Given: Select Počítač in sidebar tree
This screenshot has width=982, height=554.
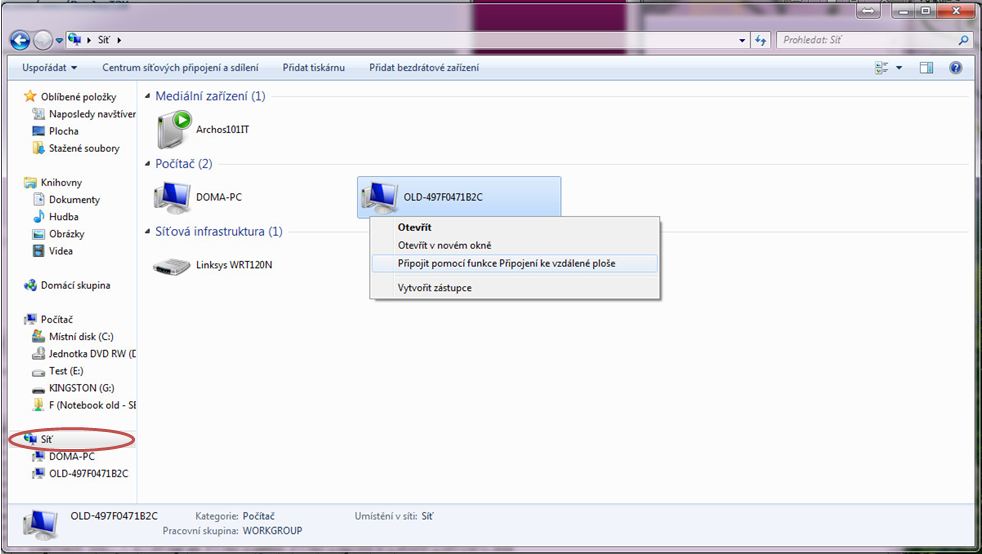Looking at the screenshot, I should coord(48,320).
